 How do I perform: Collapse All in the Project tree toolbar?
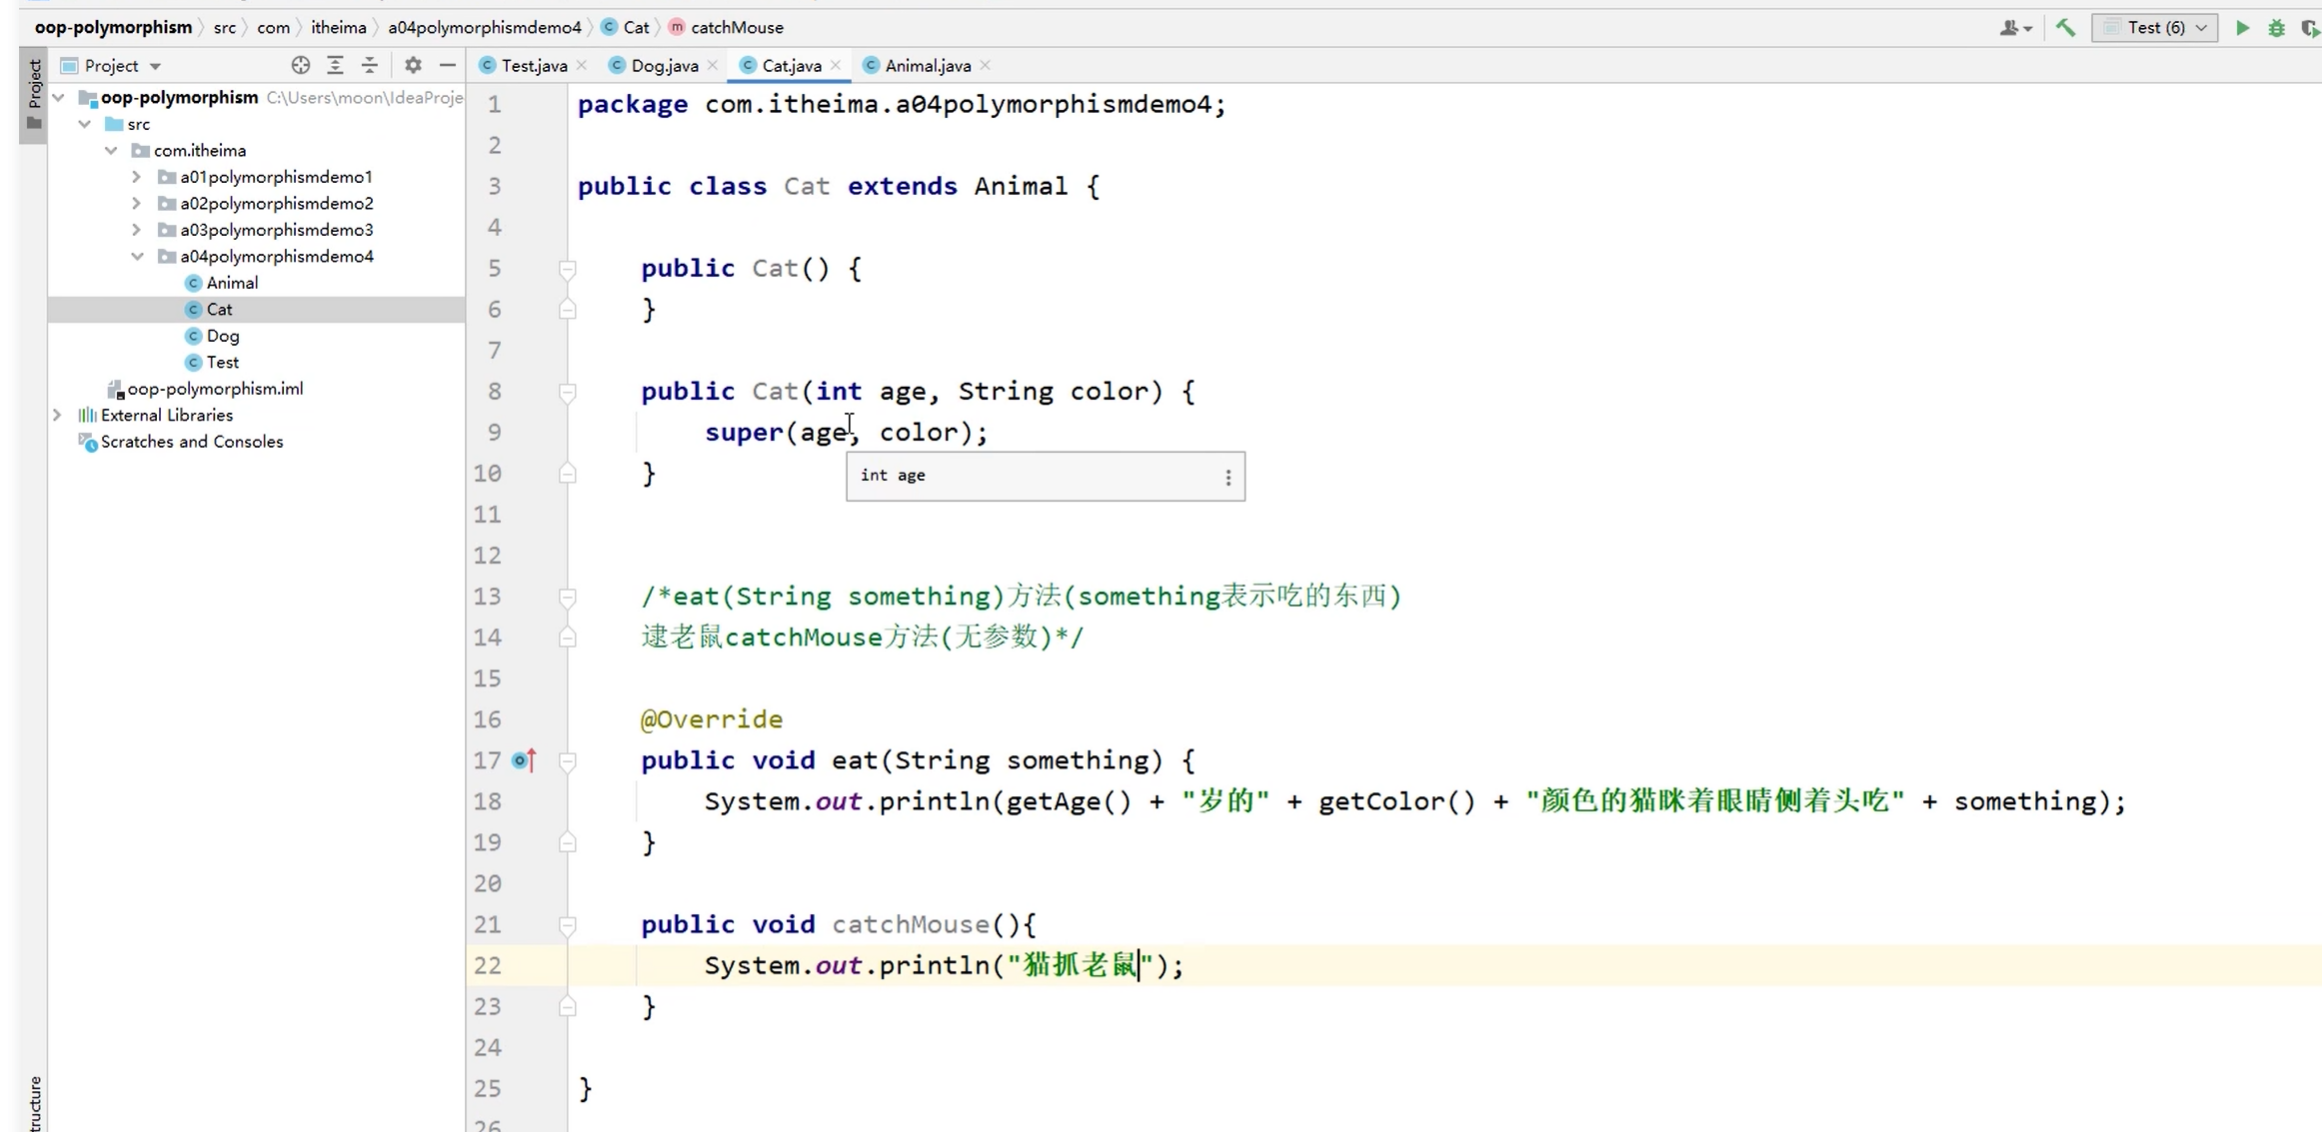tap(370, 64)
